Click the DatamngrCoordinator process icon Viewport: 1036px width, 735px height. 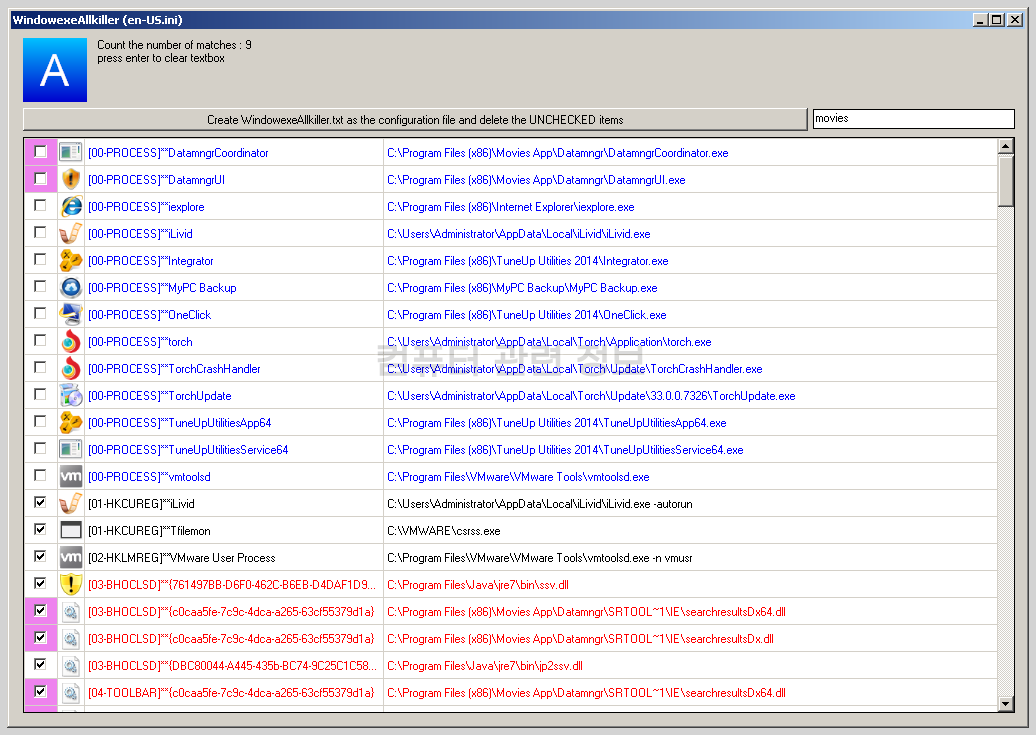(x=71, y=153)
